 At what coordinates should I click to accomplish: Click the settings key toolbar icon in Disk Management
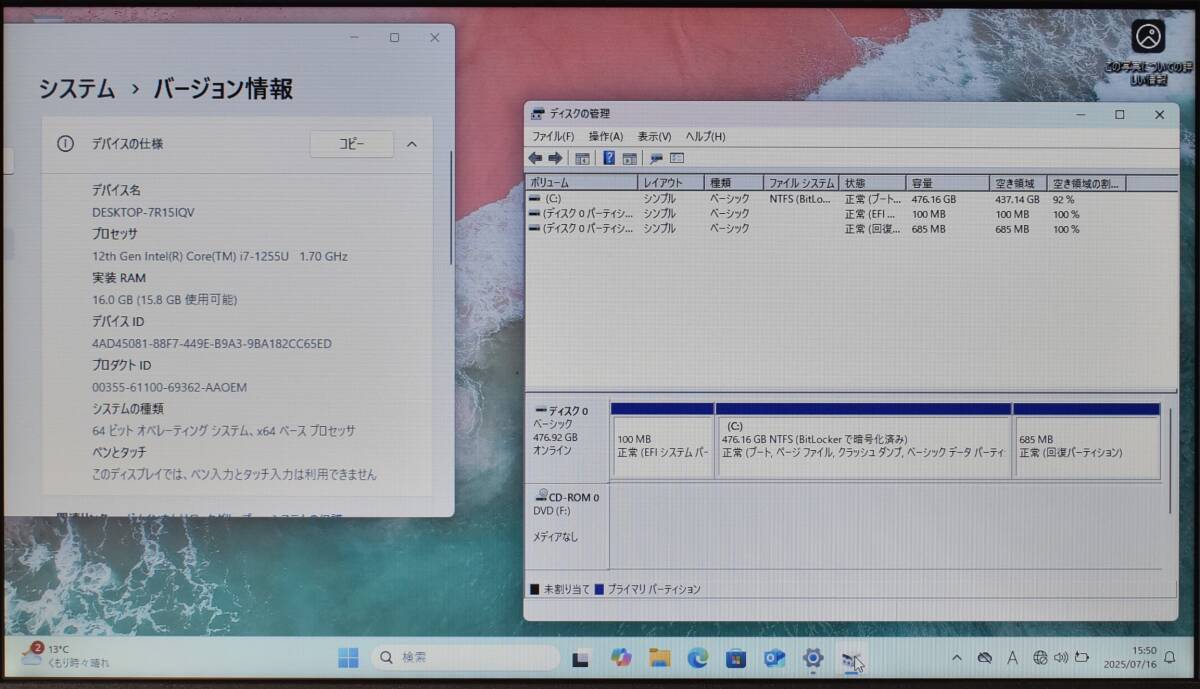pos(656,158)
